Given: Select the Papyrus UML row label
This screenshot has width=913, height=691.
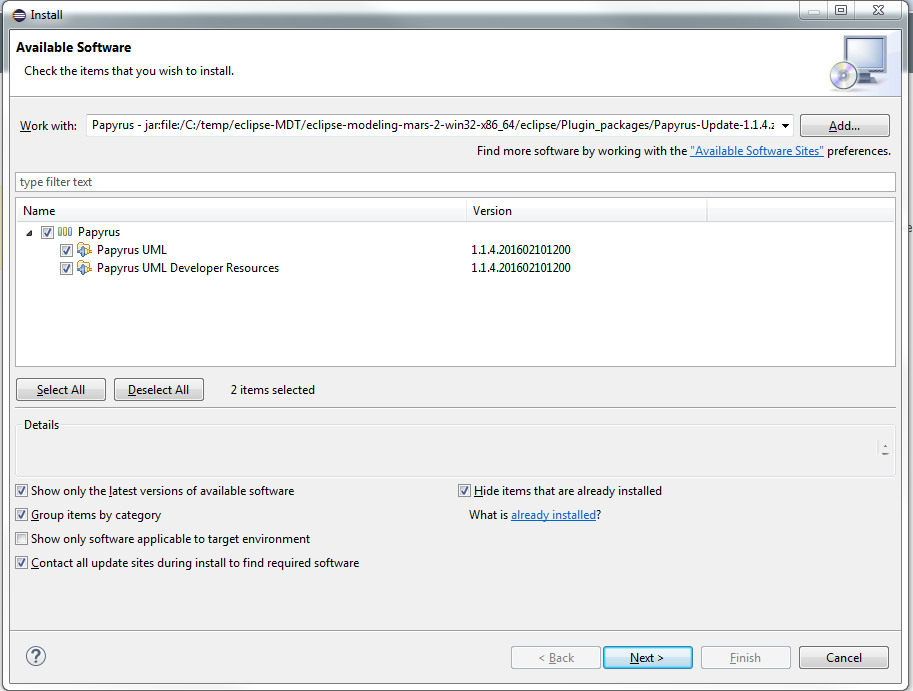Looking at the screenshot, I should click(132, 250).
